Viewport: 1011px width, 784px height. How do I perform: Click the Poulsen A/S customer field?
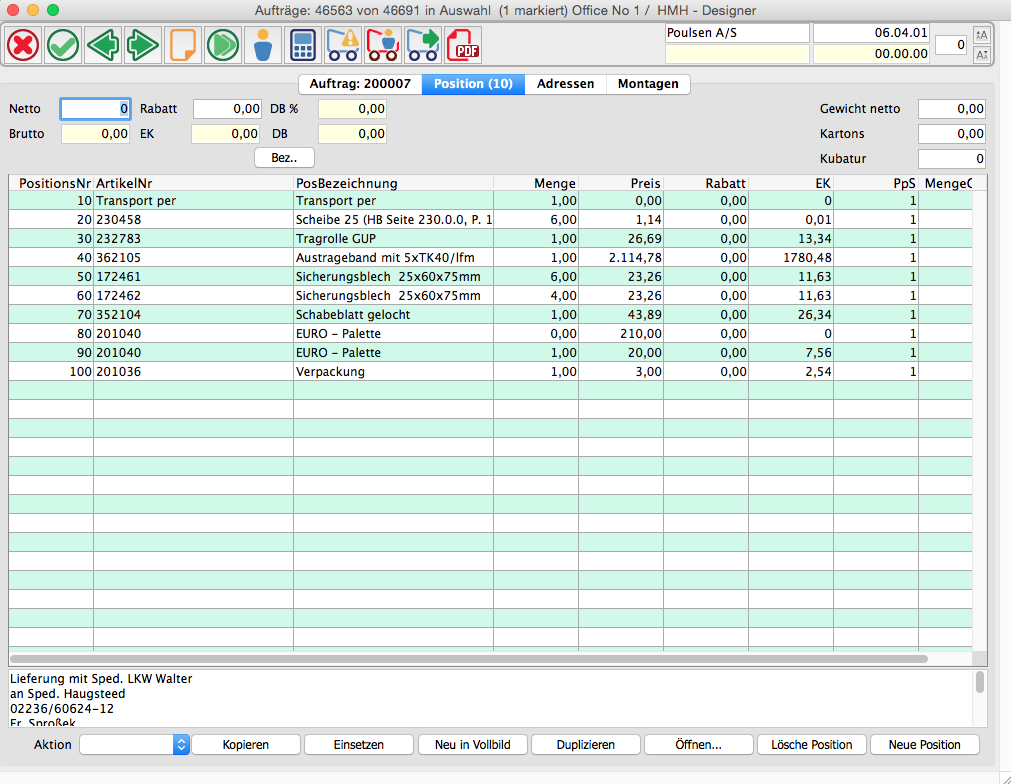click(x=737, y=33)
